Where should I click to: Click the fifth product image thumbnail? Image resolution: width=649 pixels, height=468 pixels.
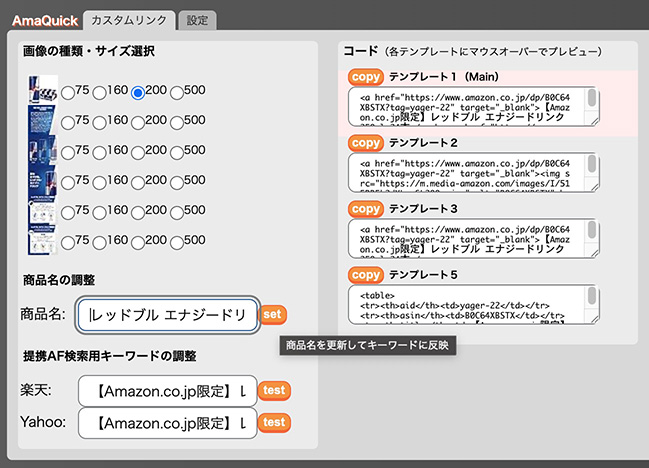(x=42, y=211)
